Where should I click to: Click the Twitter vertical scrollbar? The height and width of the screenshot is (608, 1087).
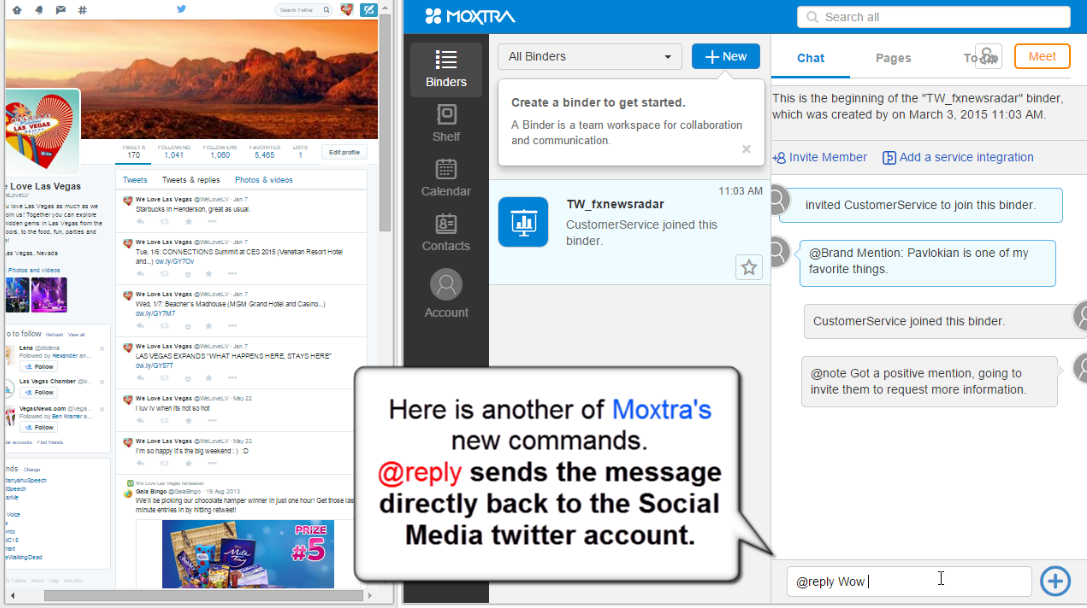385,123
